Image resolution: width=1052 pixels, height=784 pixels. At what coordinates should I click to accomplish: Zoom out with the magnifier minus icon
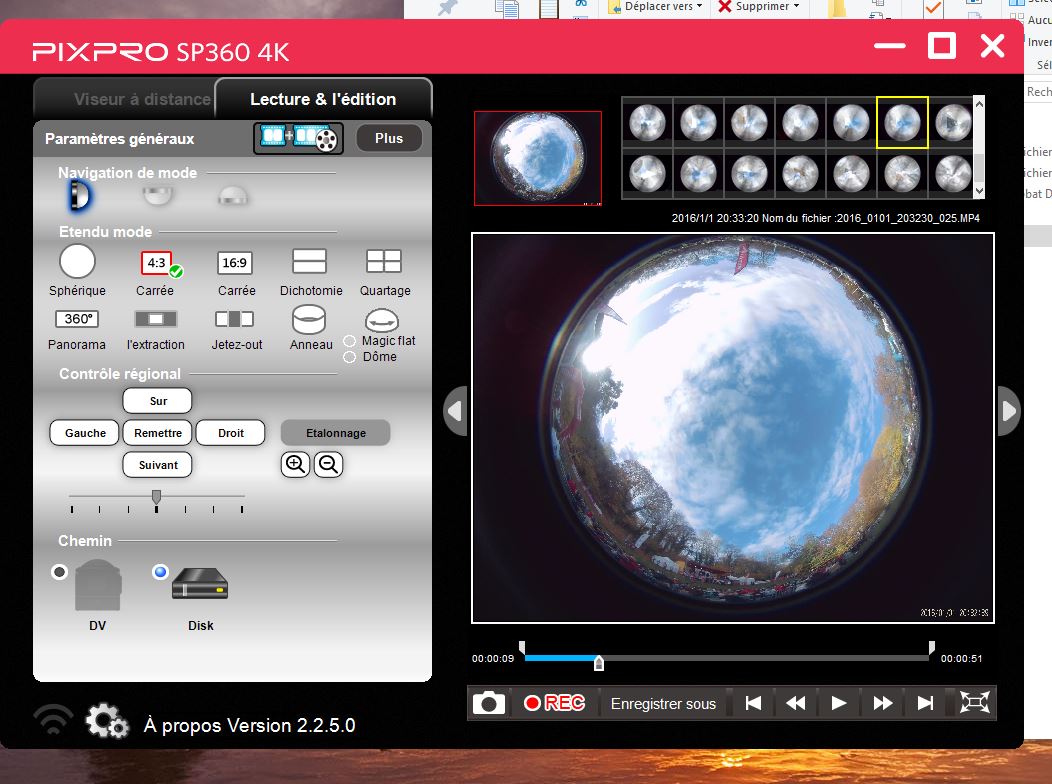coord(329,464)
